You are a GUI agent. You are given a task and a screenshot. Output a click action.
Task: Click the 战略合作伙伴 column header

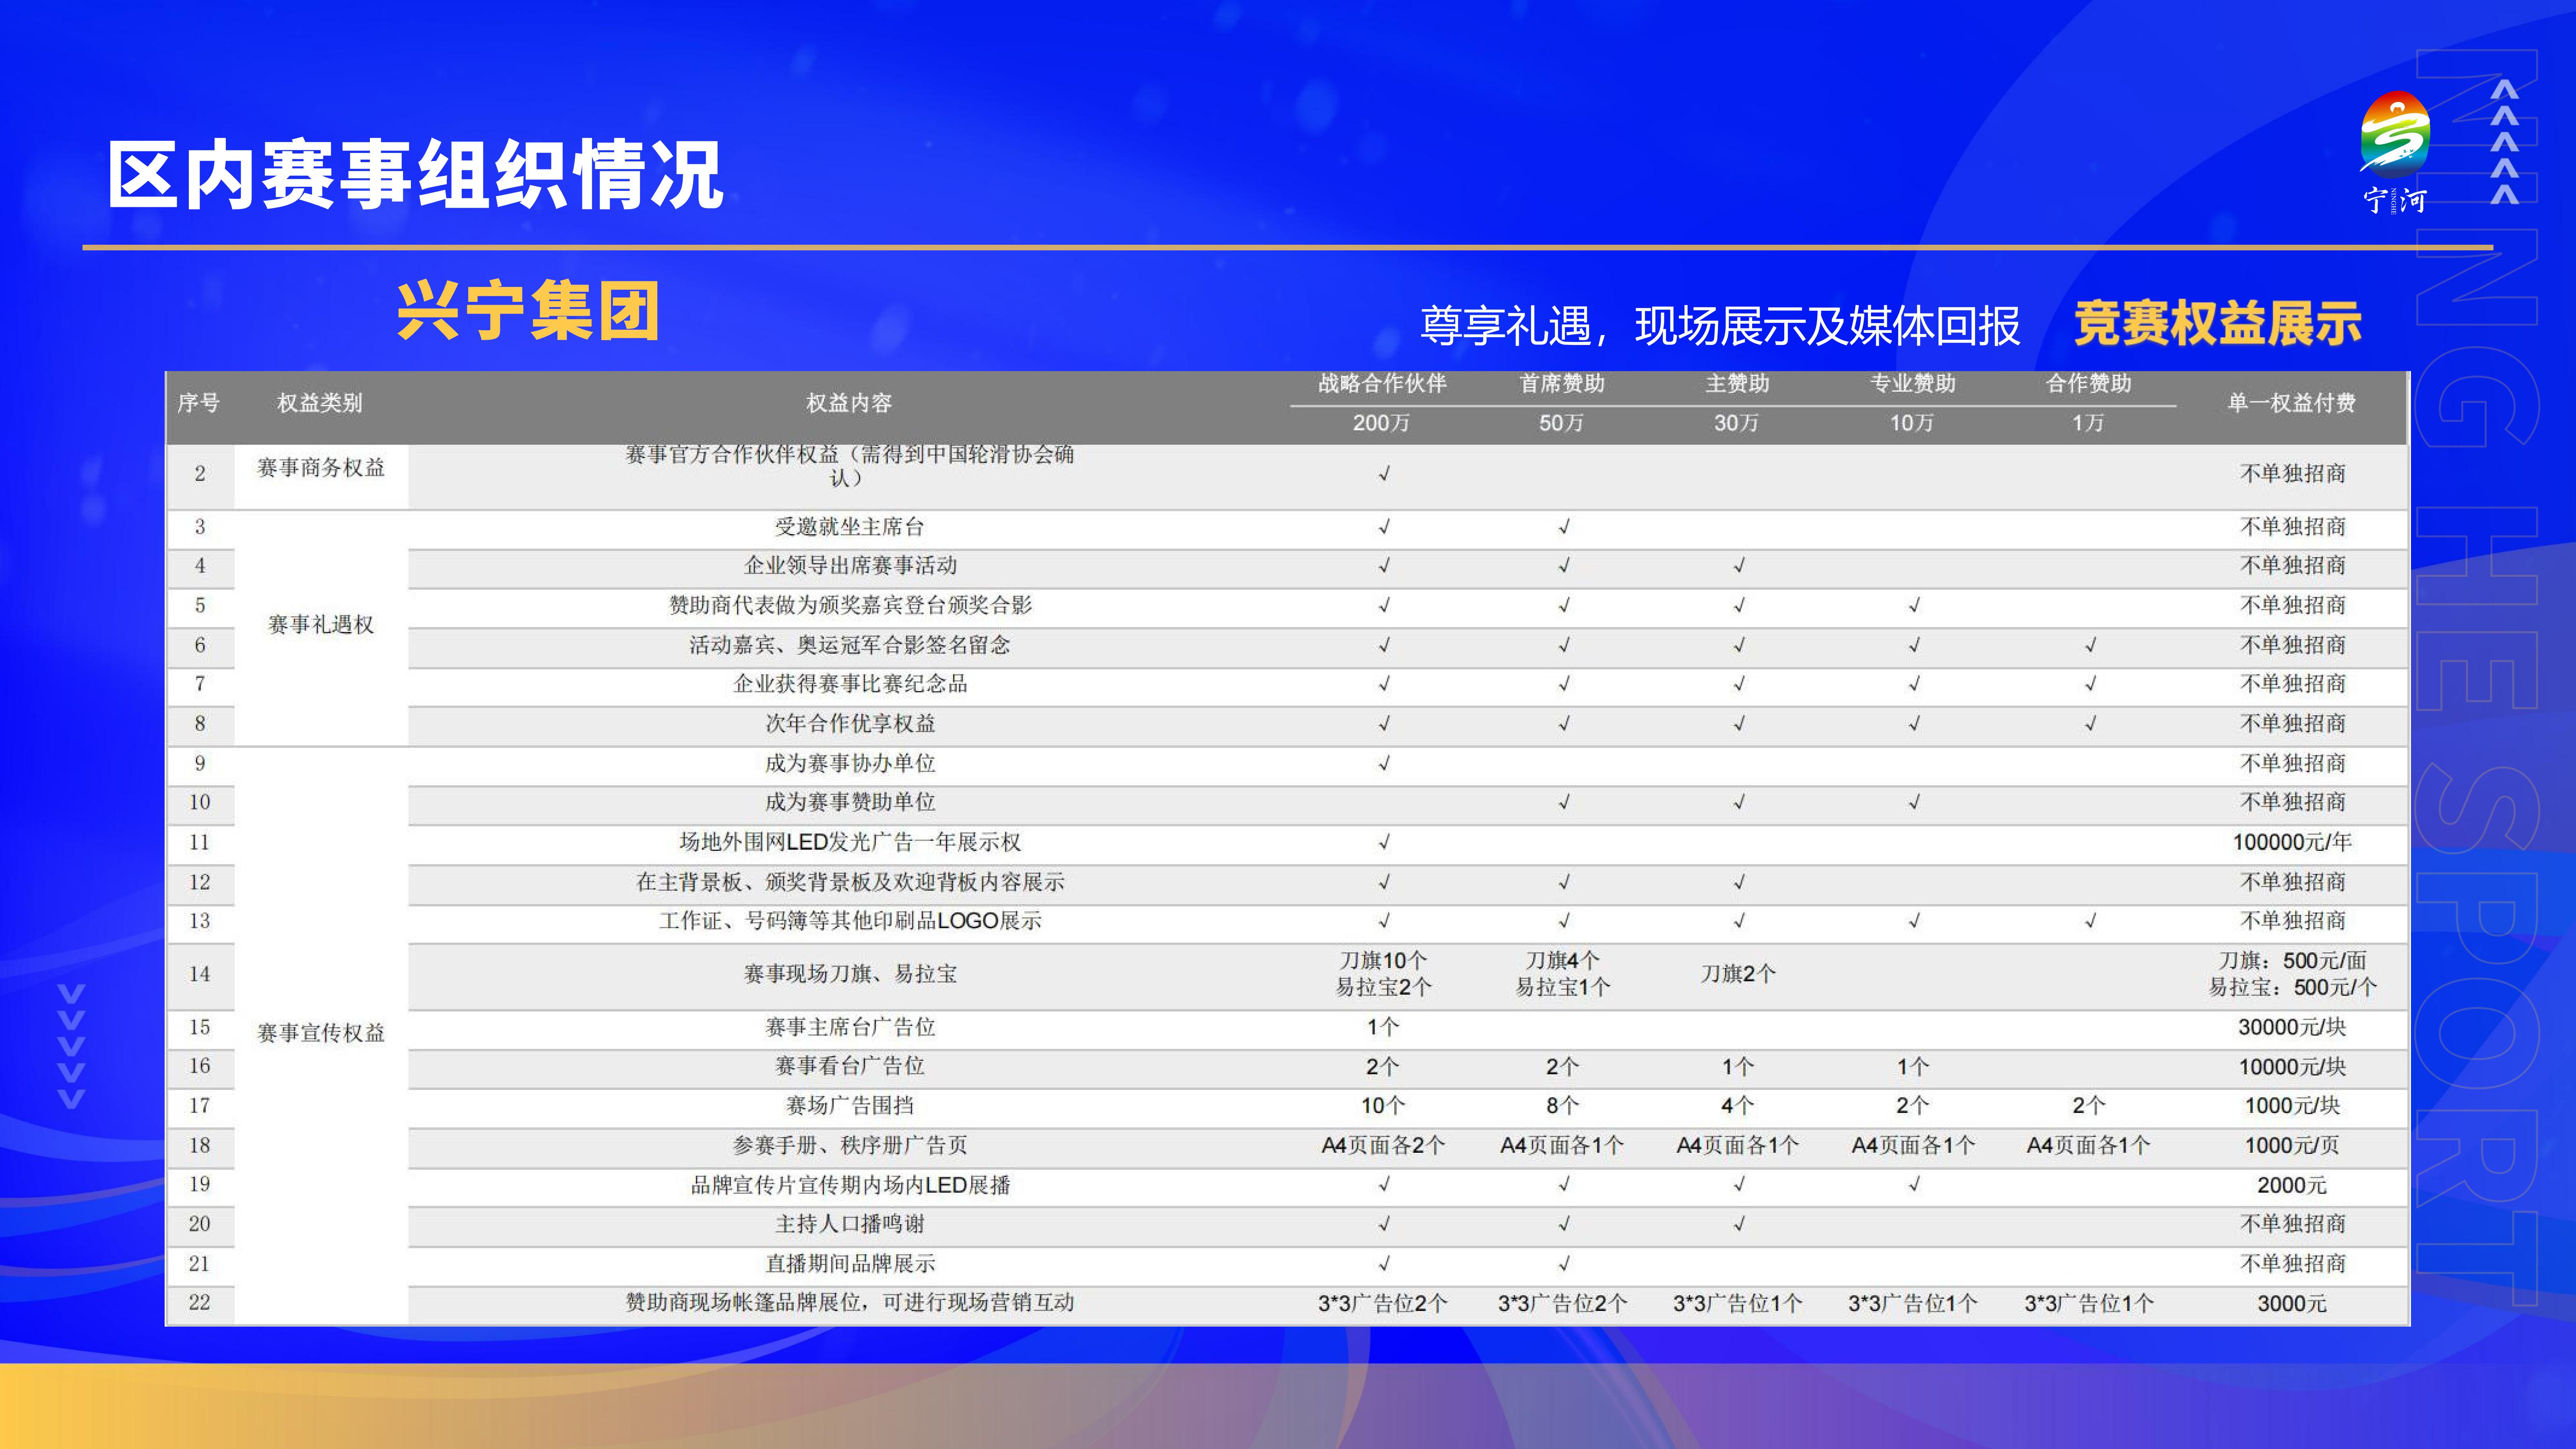pos(1382,383)
